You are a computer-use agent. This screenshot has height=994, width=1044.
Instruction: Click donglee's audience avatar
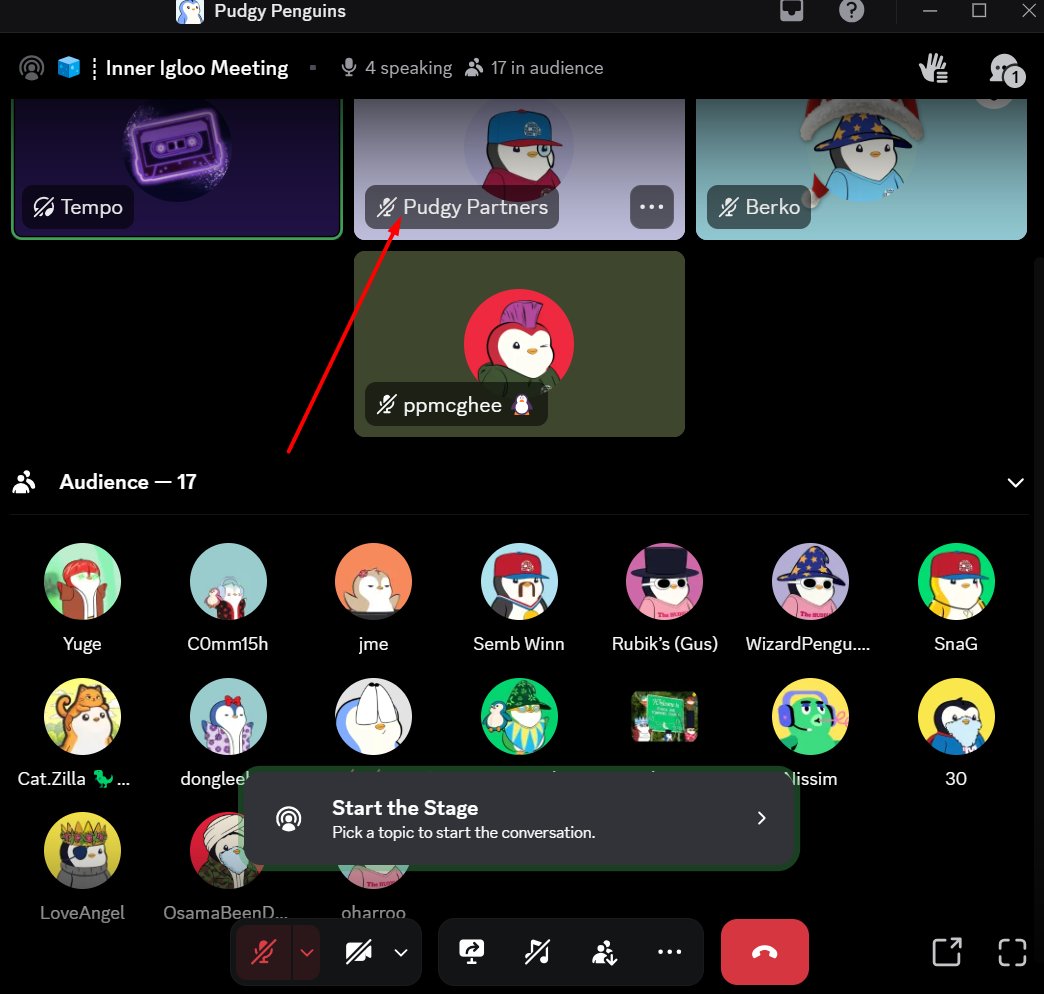[x=228, y=716]
